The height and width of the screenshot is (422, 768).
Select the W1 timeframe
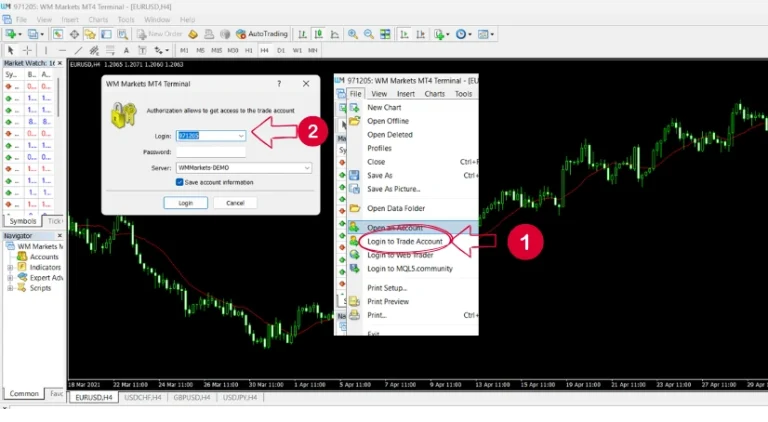297,50
